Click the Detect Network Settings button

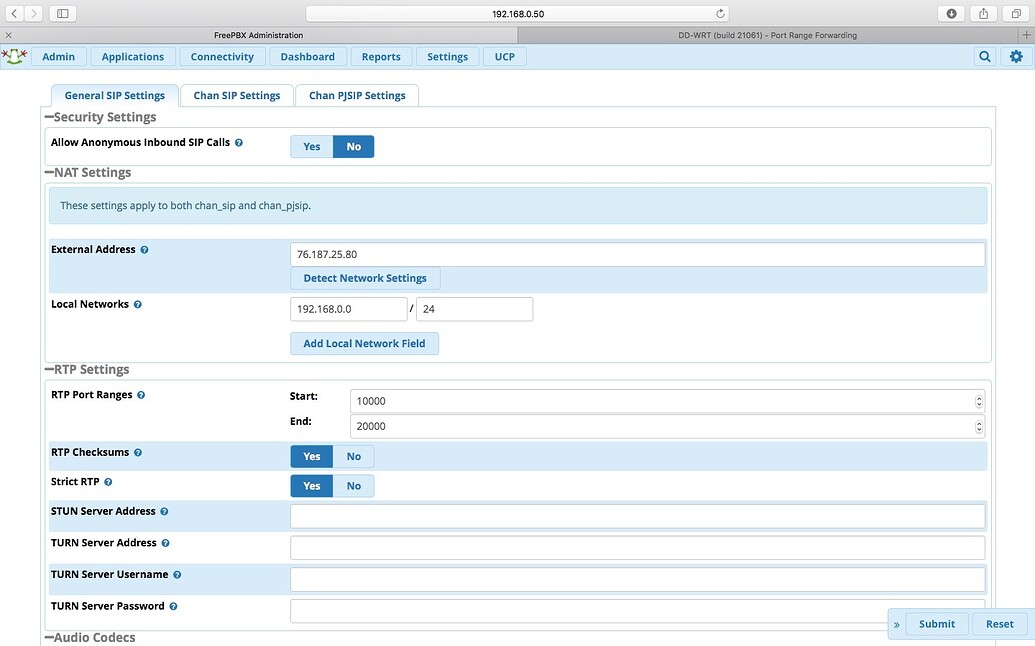(x=364, y=277)
